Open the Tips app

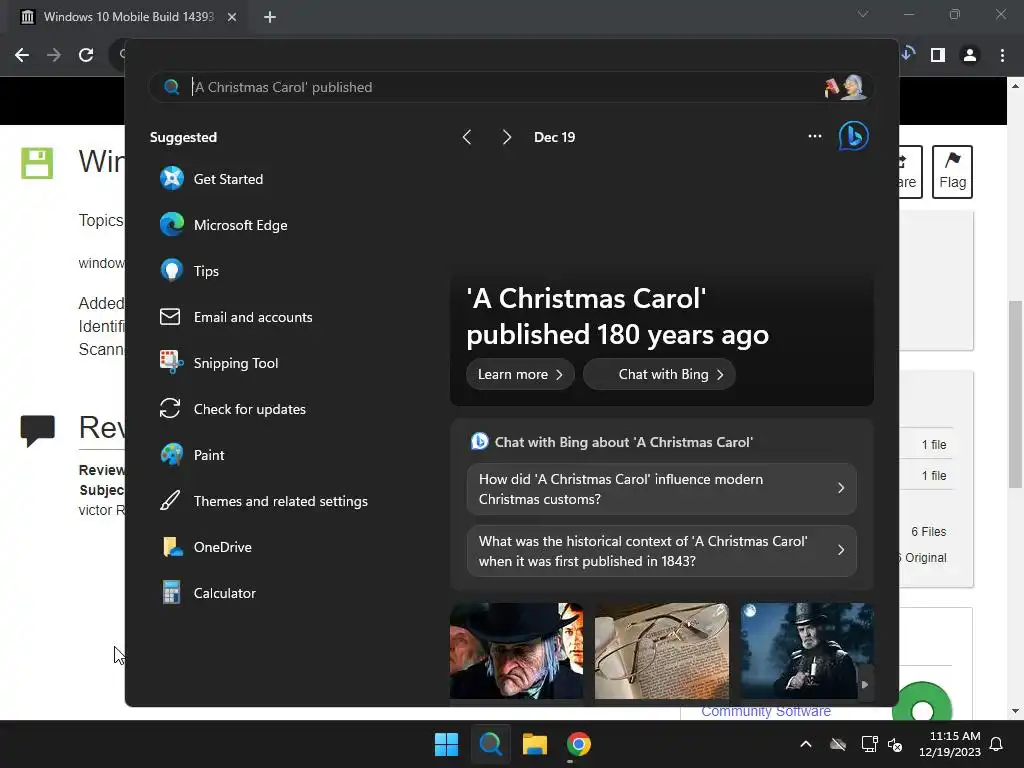pos(189,270)
